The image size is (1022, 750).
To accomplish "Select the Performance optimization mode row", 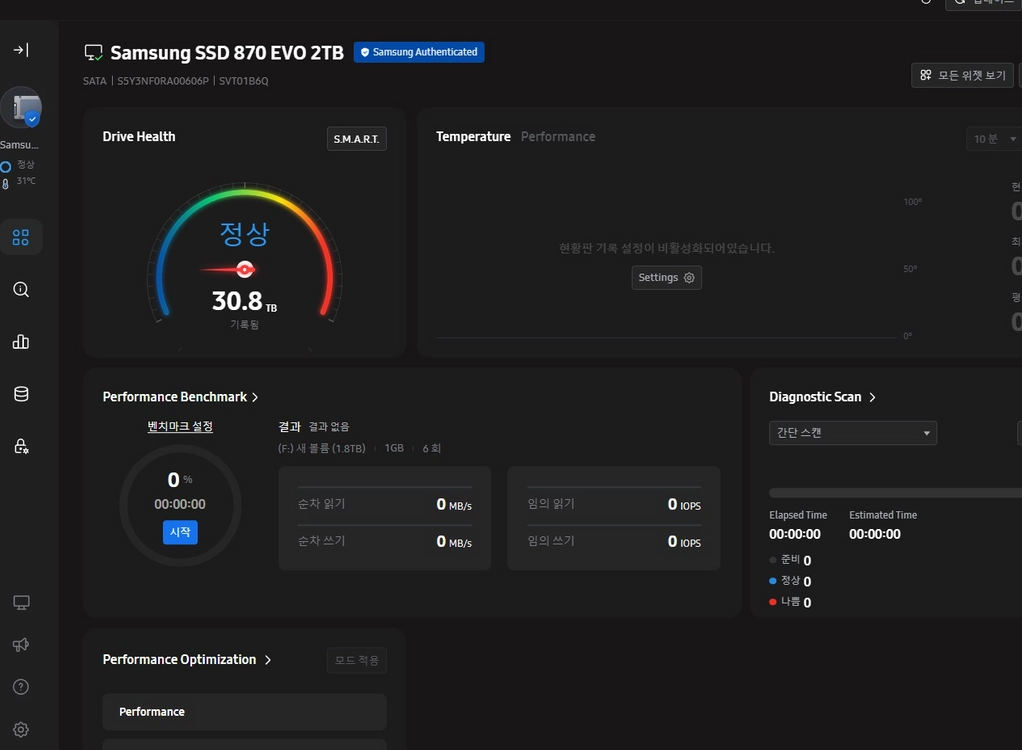I will (244, 712).
